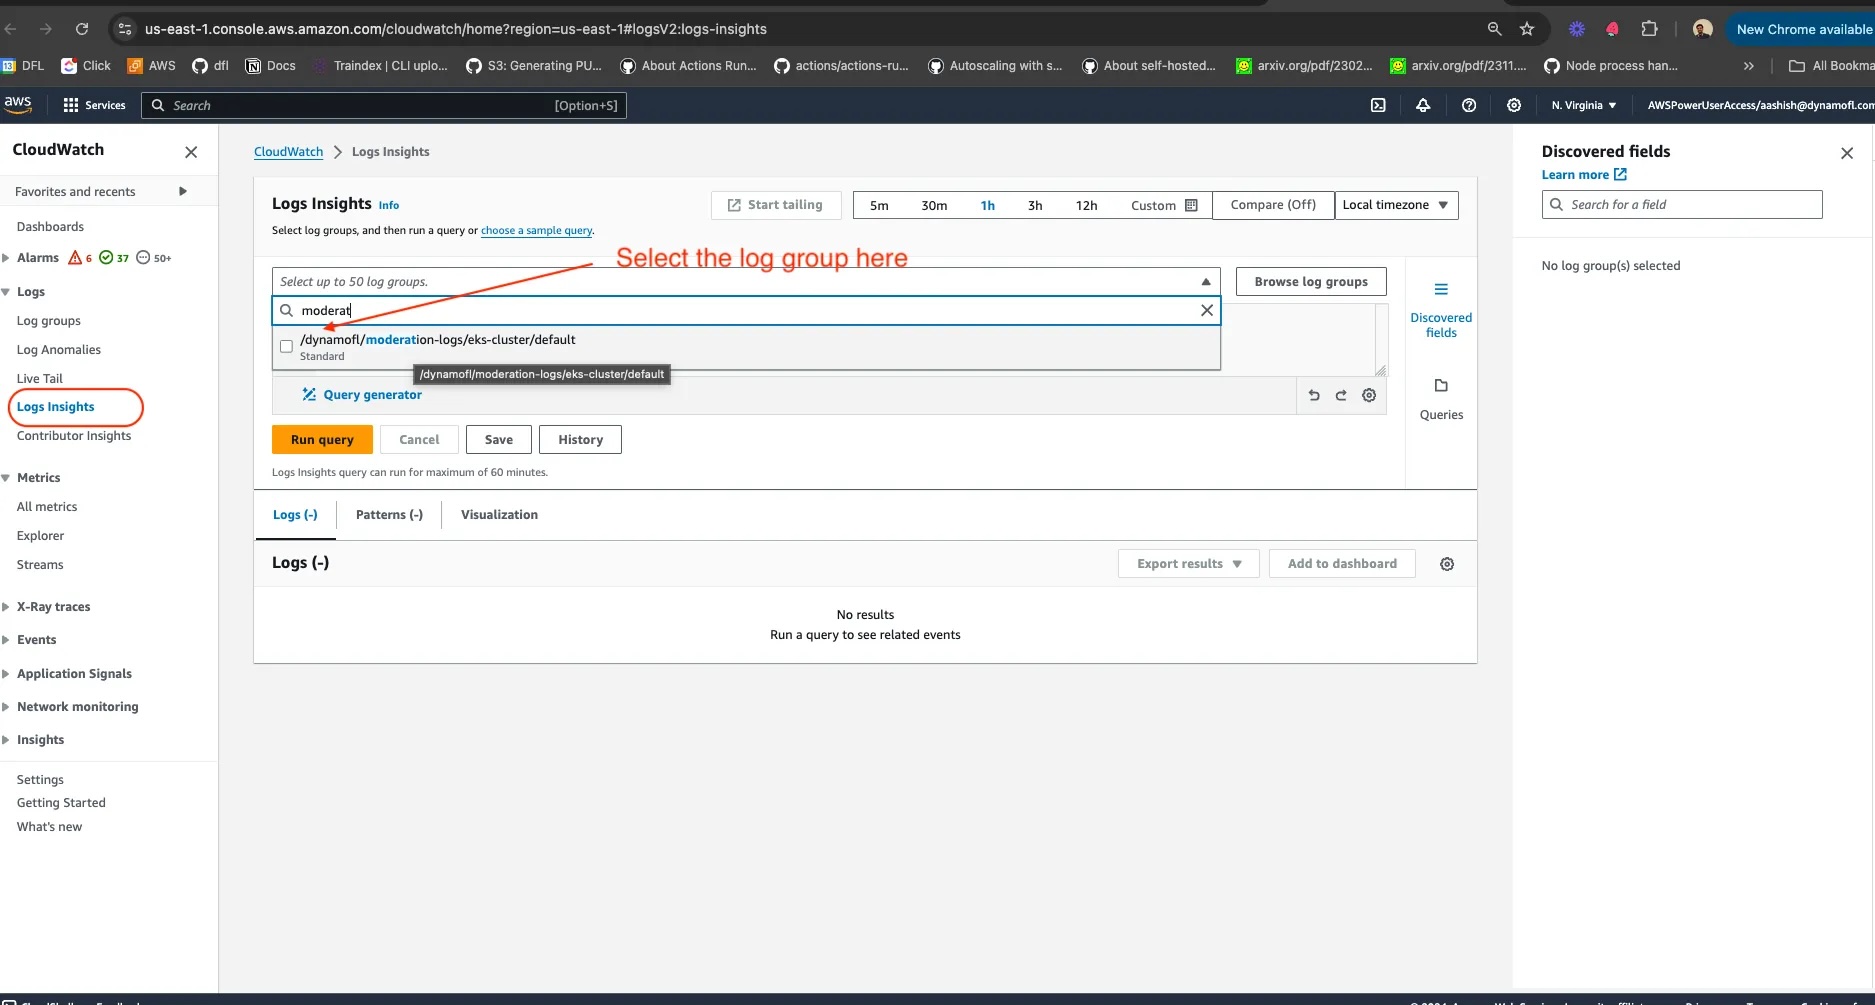1875x1005 pixels.
Task: Click Search for a field input
Action: [1682, 205]
